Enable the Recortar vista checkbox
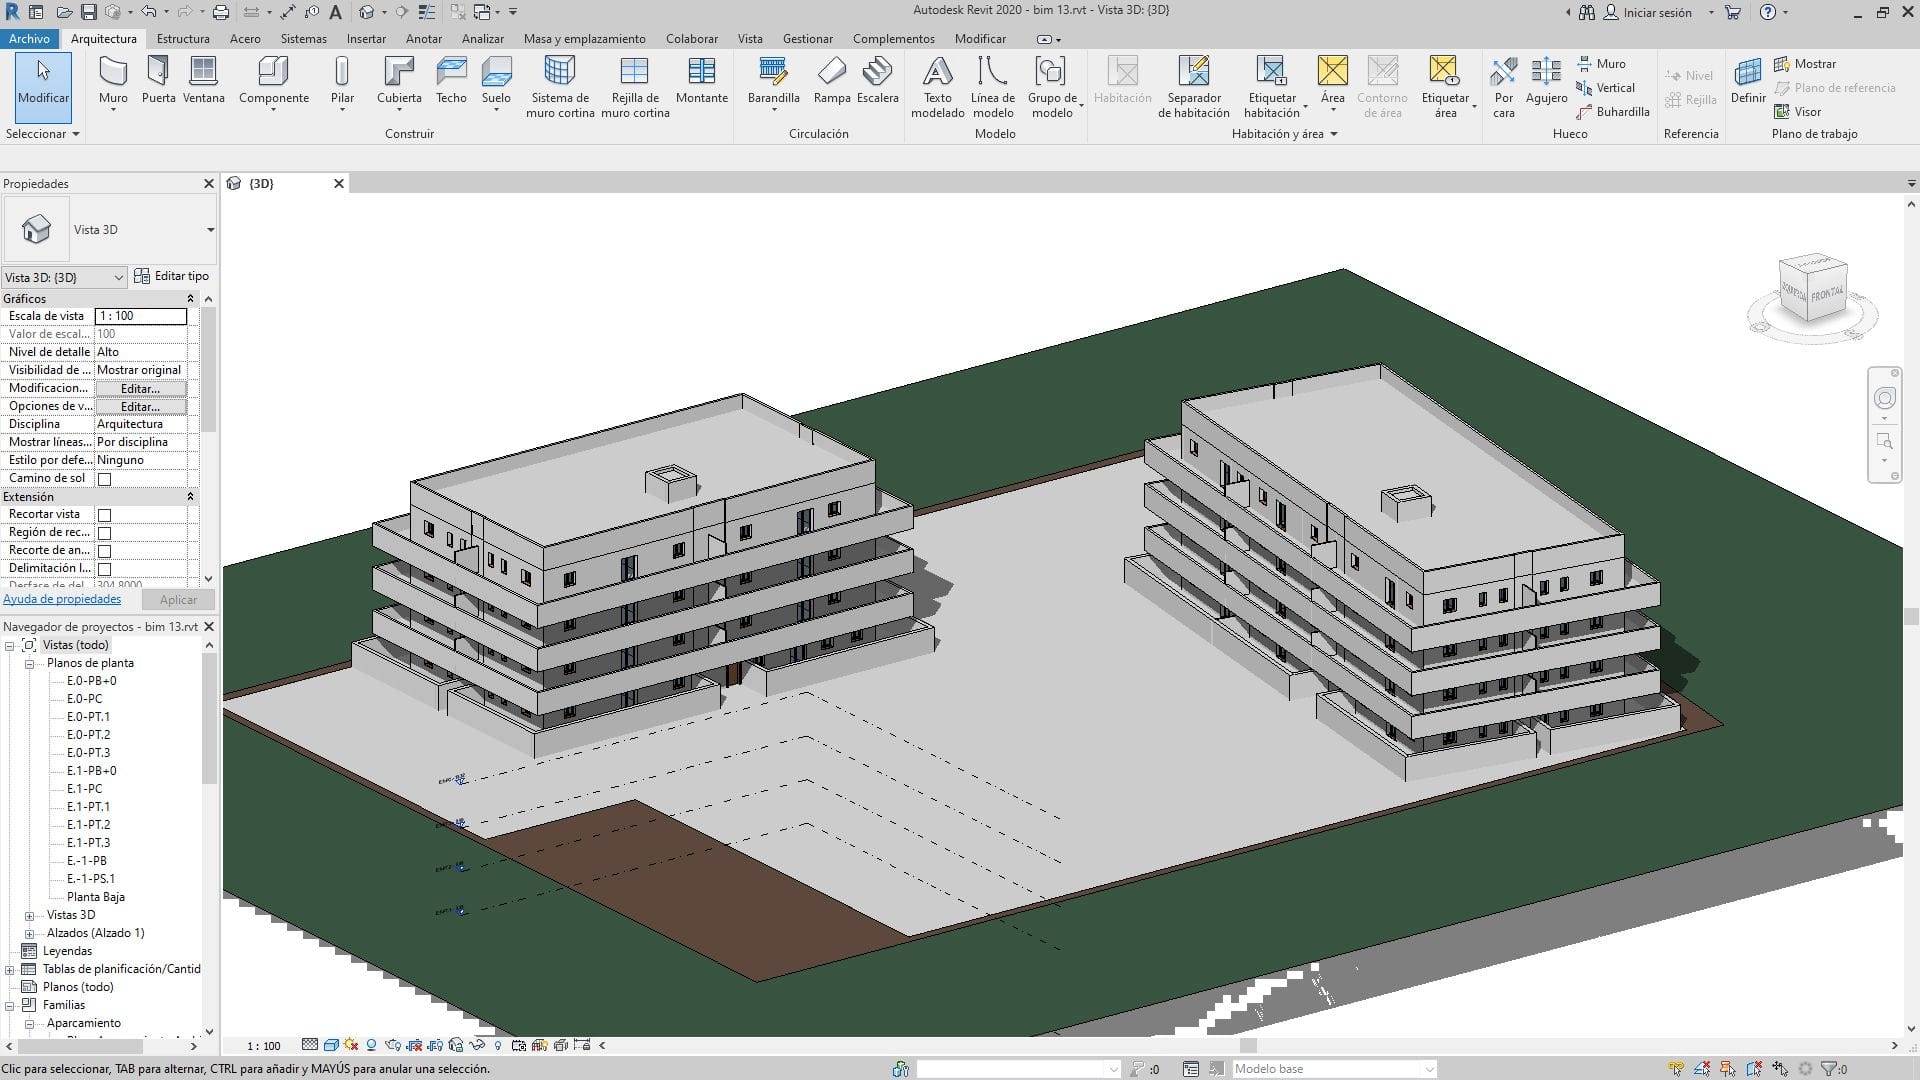The width and height of the screenshot is (1920, 1080). pyautogui.click(x=104, y=513)
